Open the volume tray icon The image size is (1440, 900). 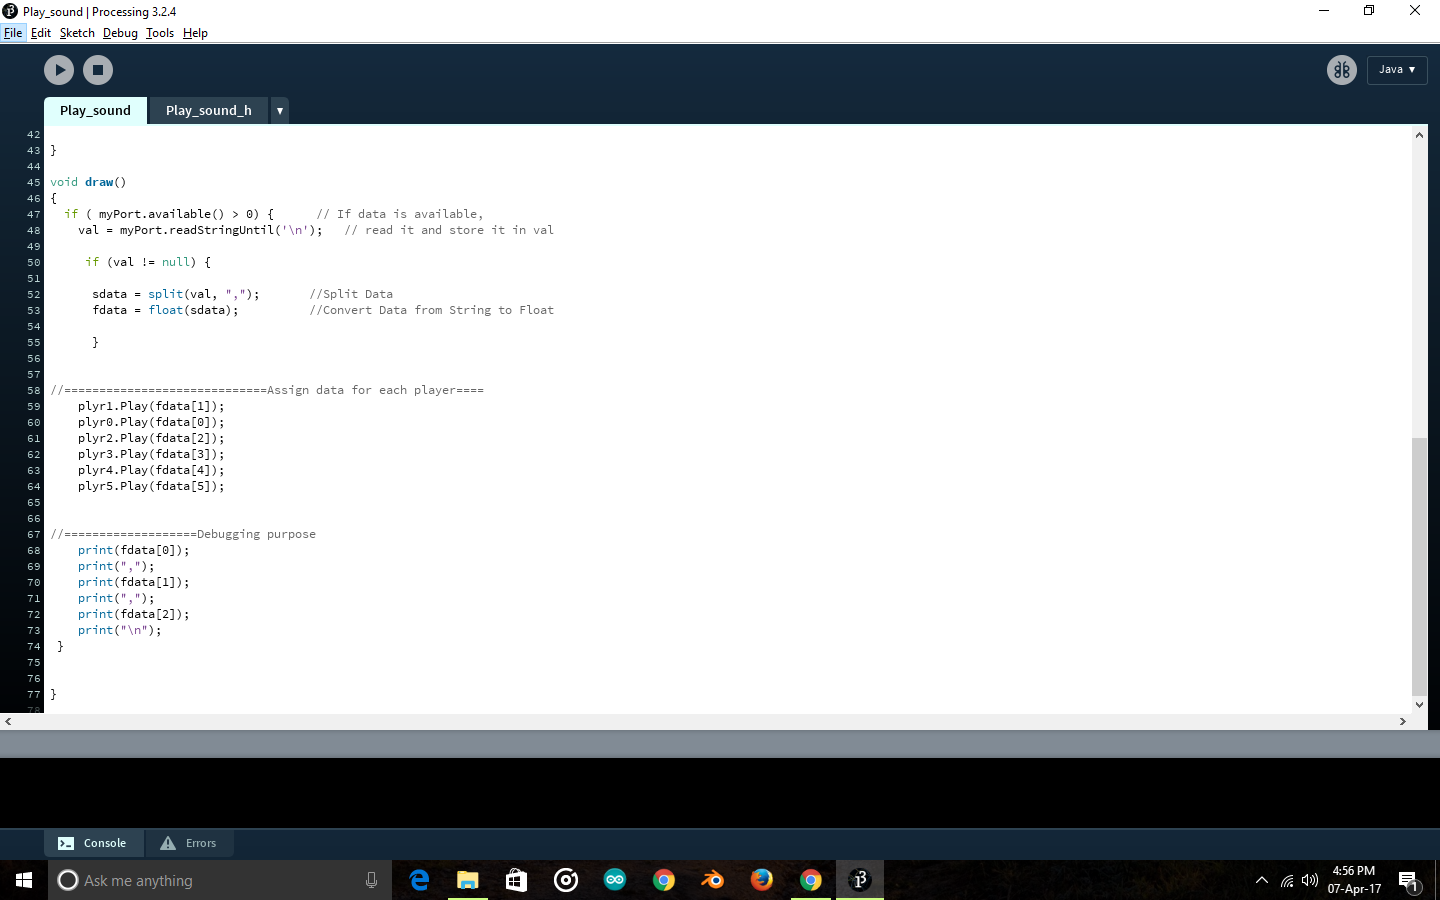point(1310,880)
